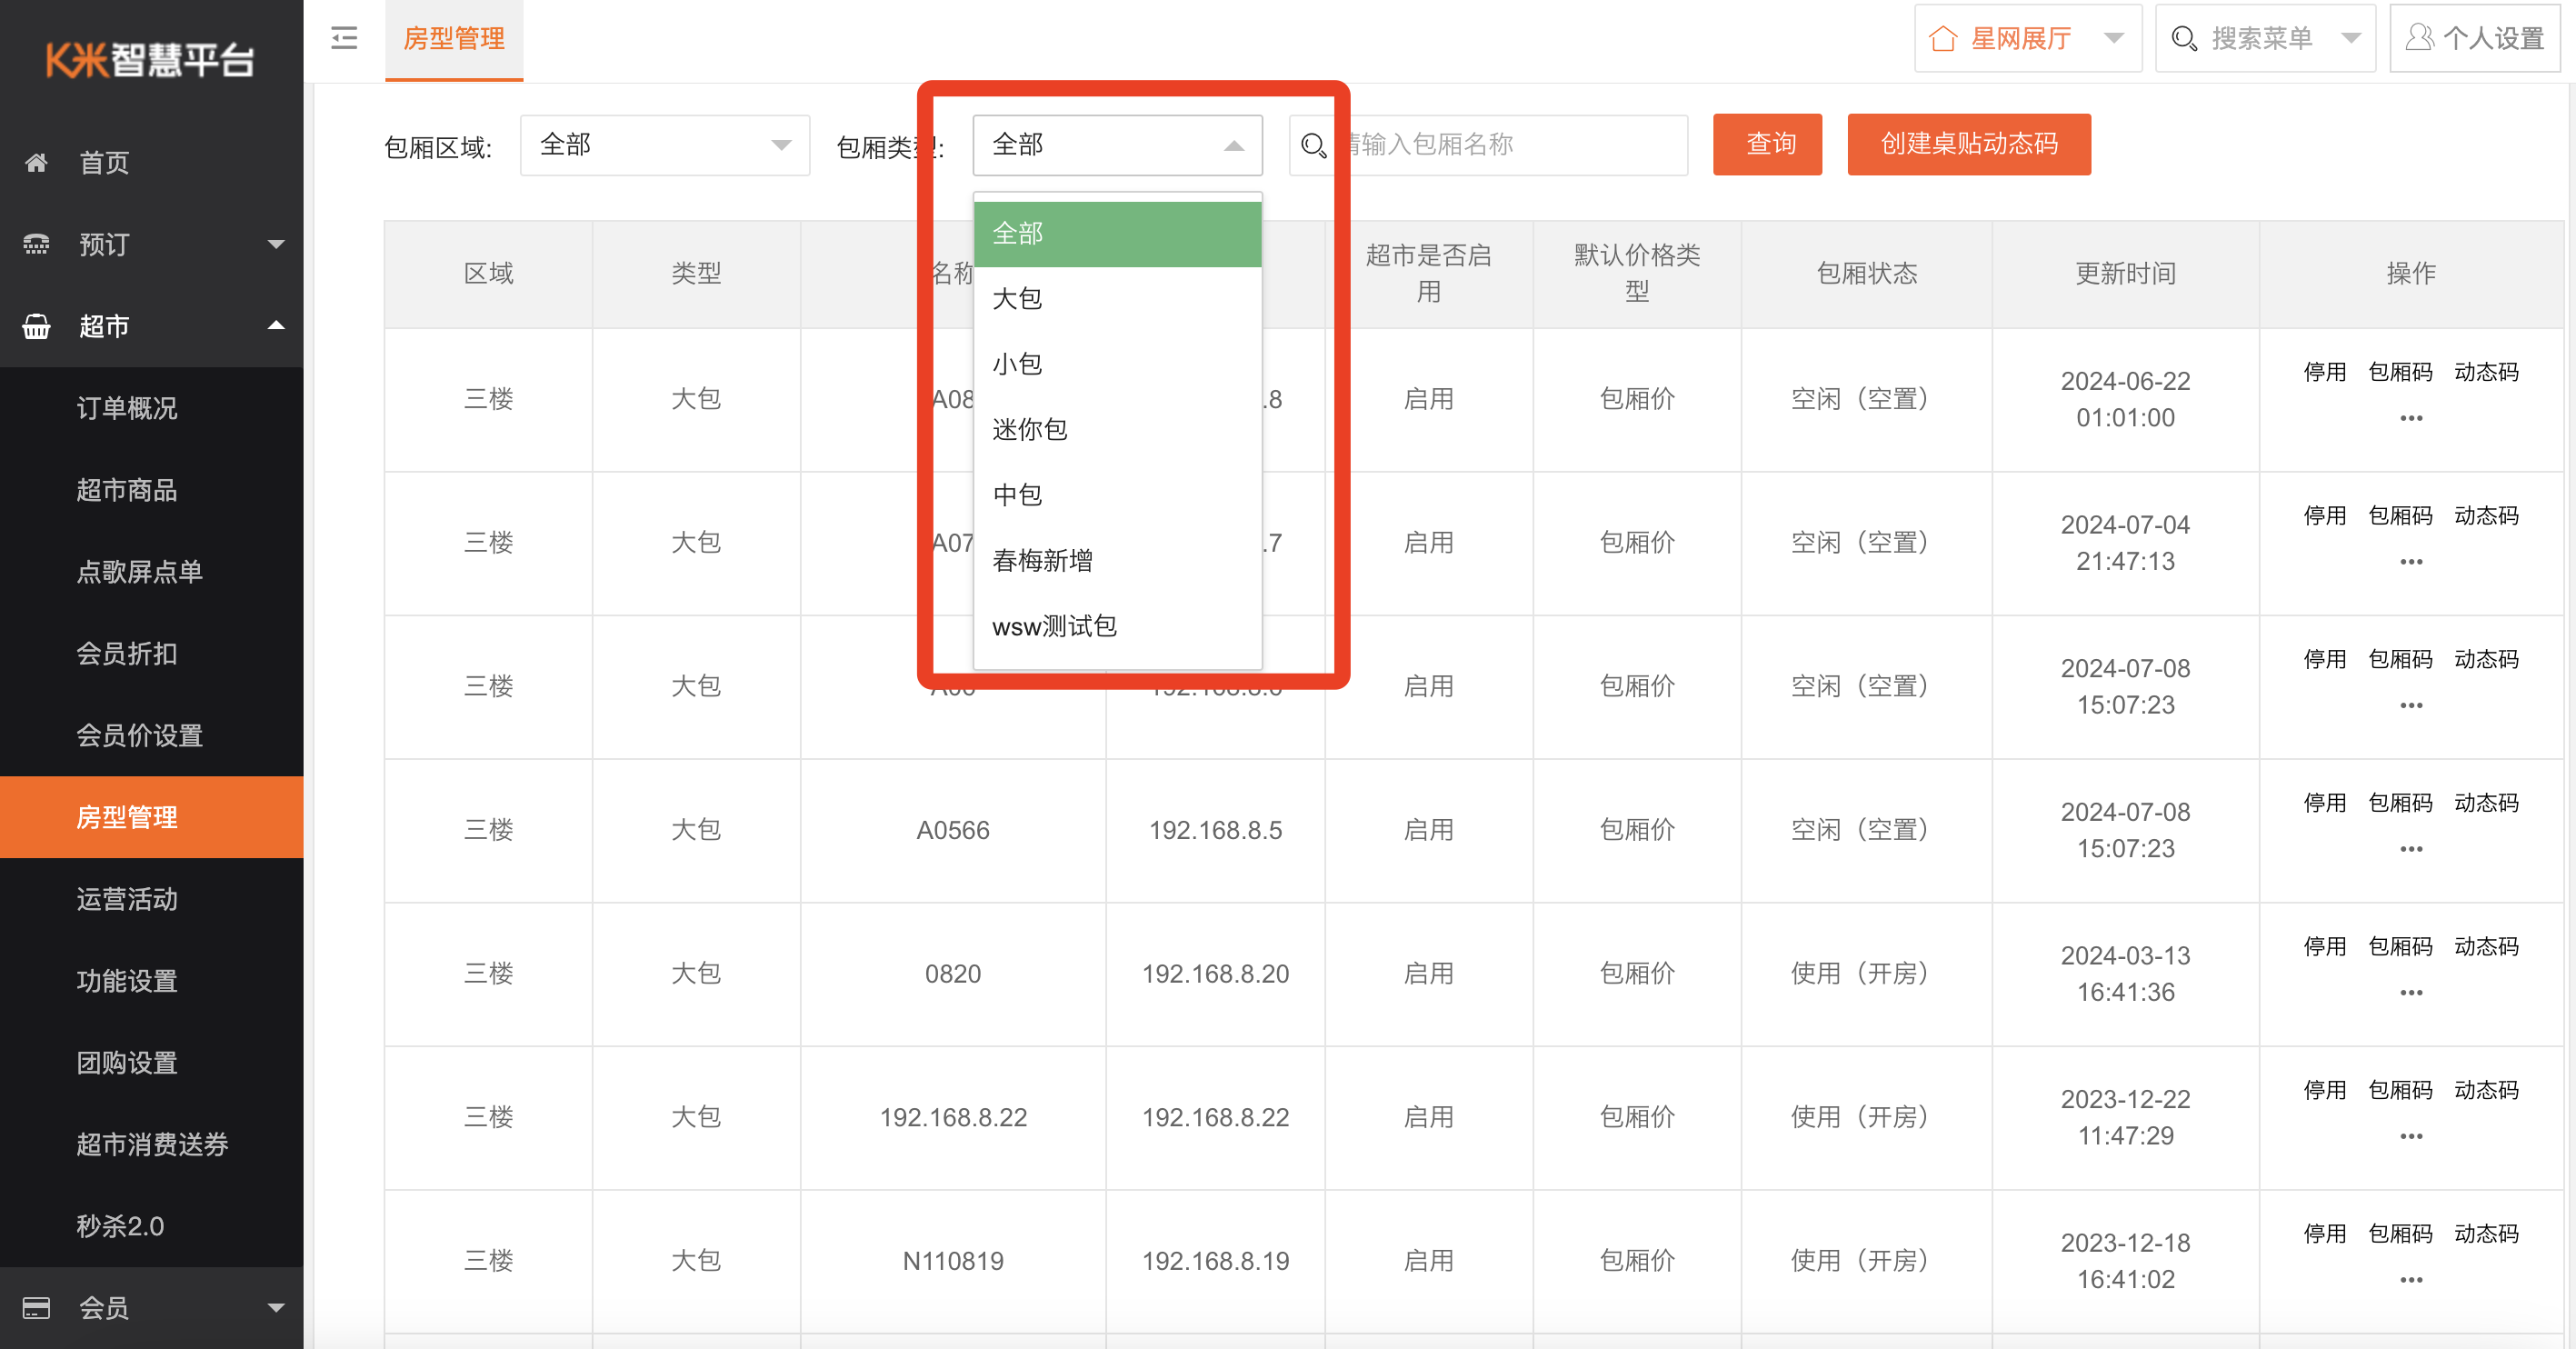Click the house icon in 星网展厅 selector

1943,39
